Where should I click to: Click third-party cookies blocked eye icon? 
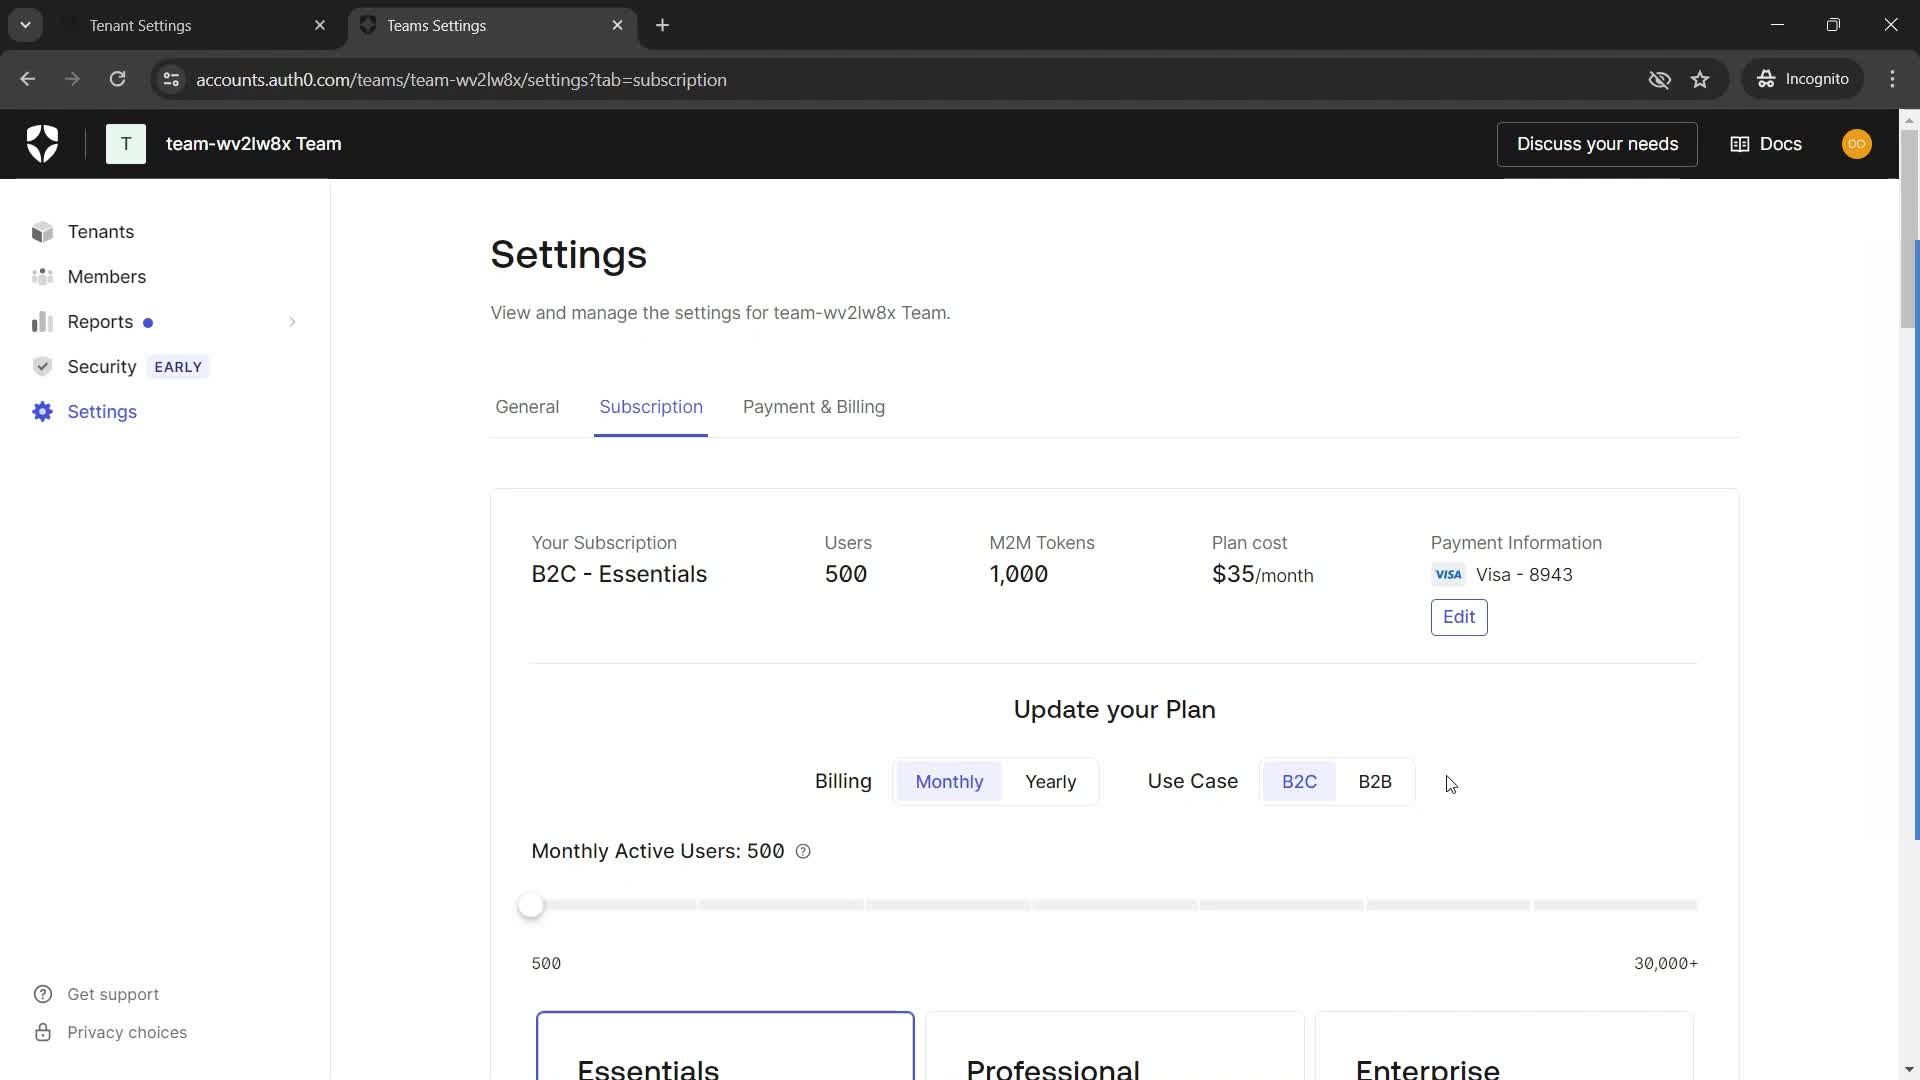1659,79
